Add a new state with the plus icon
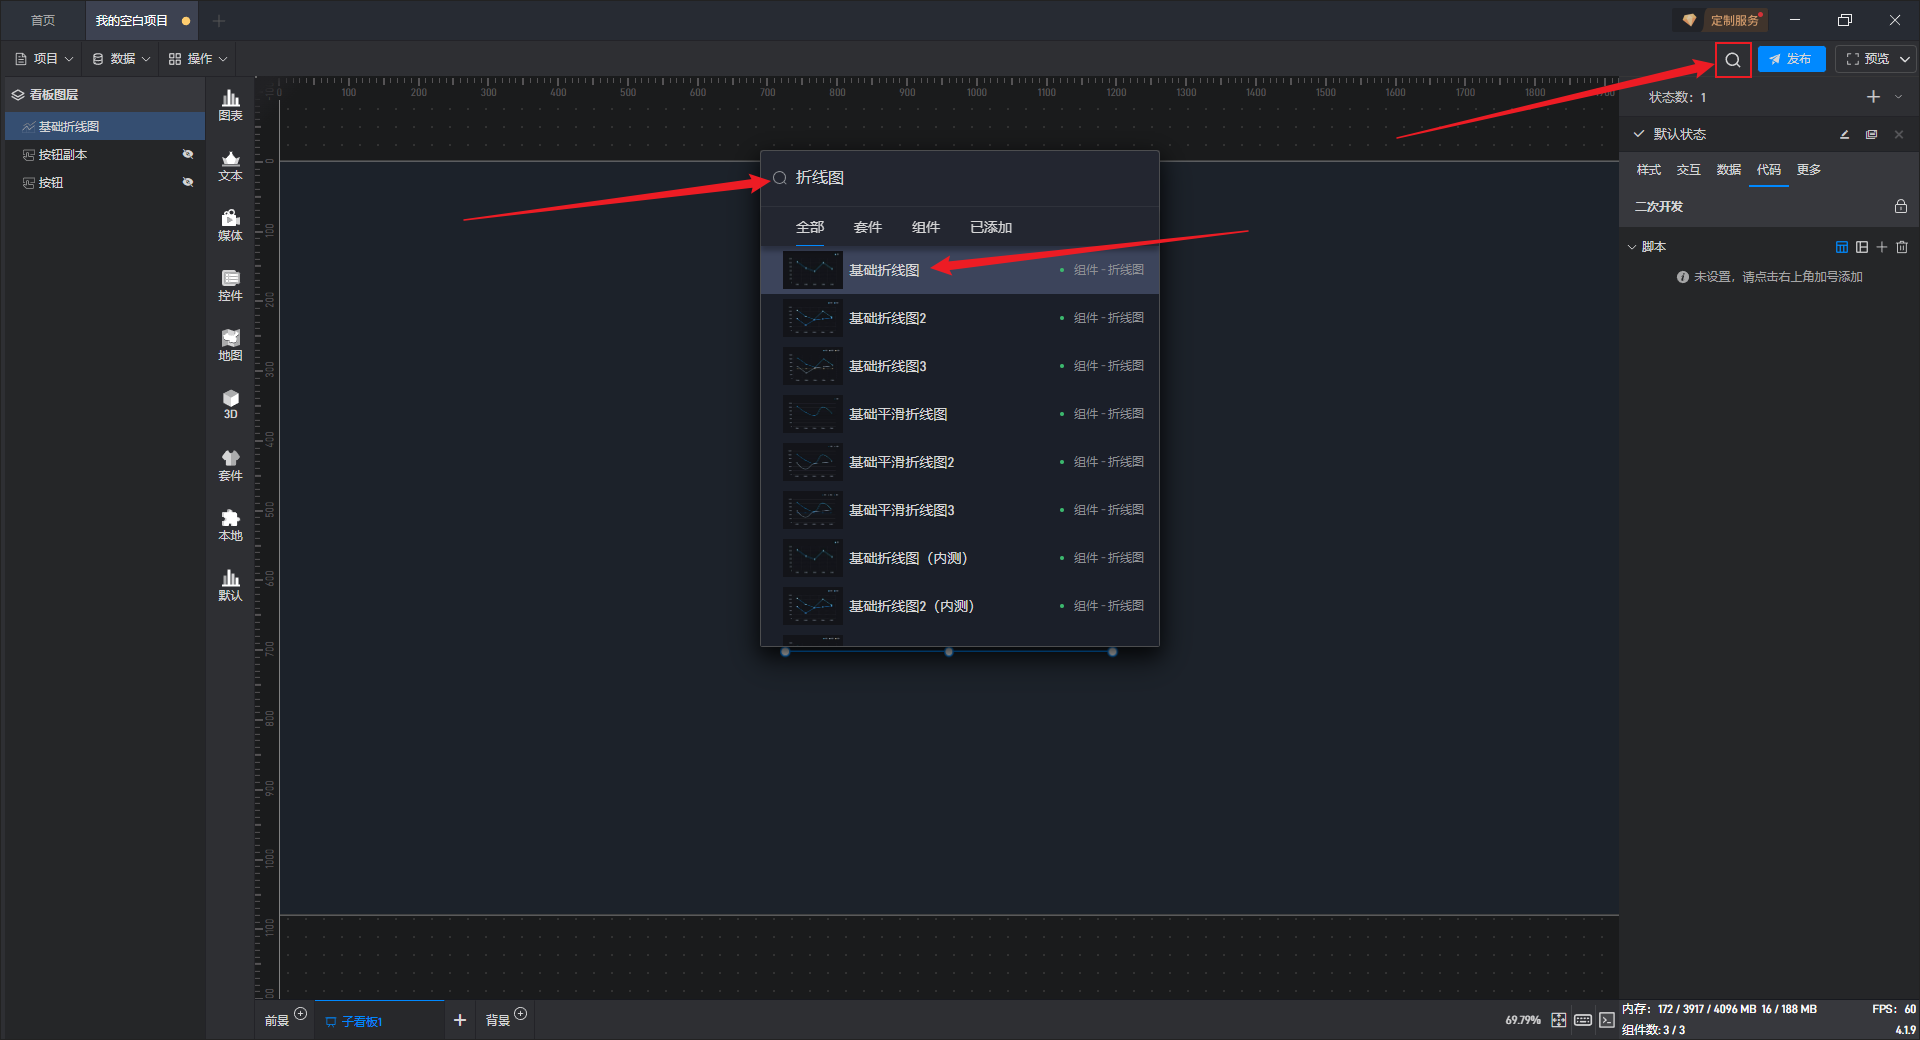Viewport: 1920px width, 1040px height. [x=1873, y=97]
